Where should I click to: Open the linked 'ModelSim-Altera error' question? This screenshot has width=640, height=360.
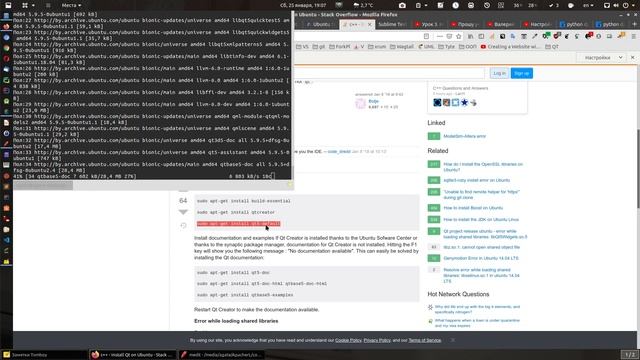point(464,136)
